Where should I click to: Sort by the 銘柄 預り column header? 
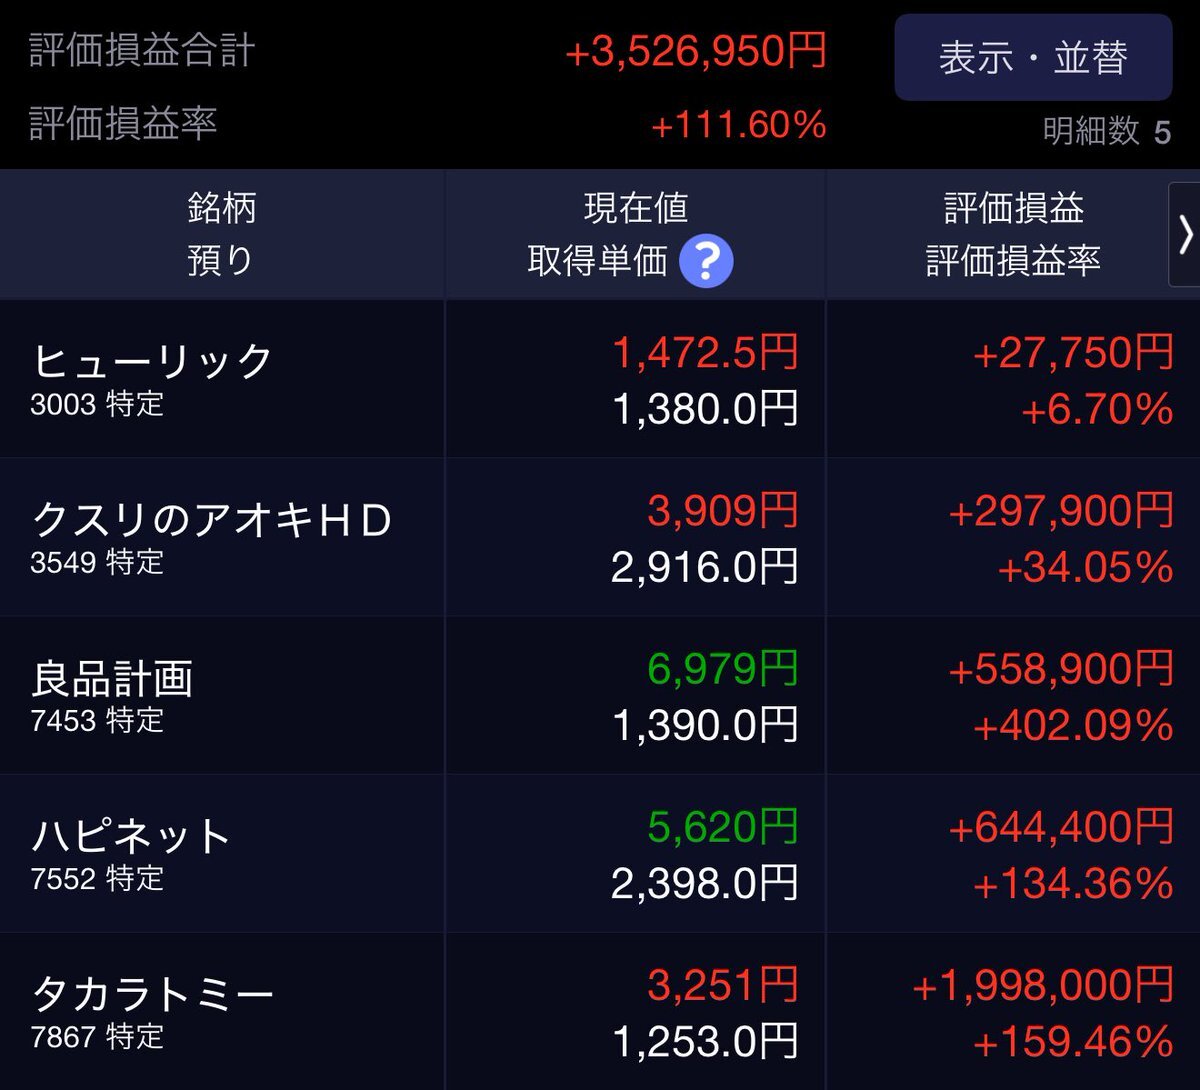[222, 235]
